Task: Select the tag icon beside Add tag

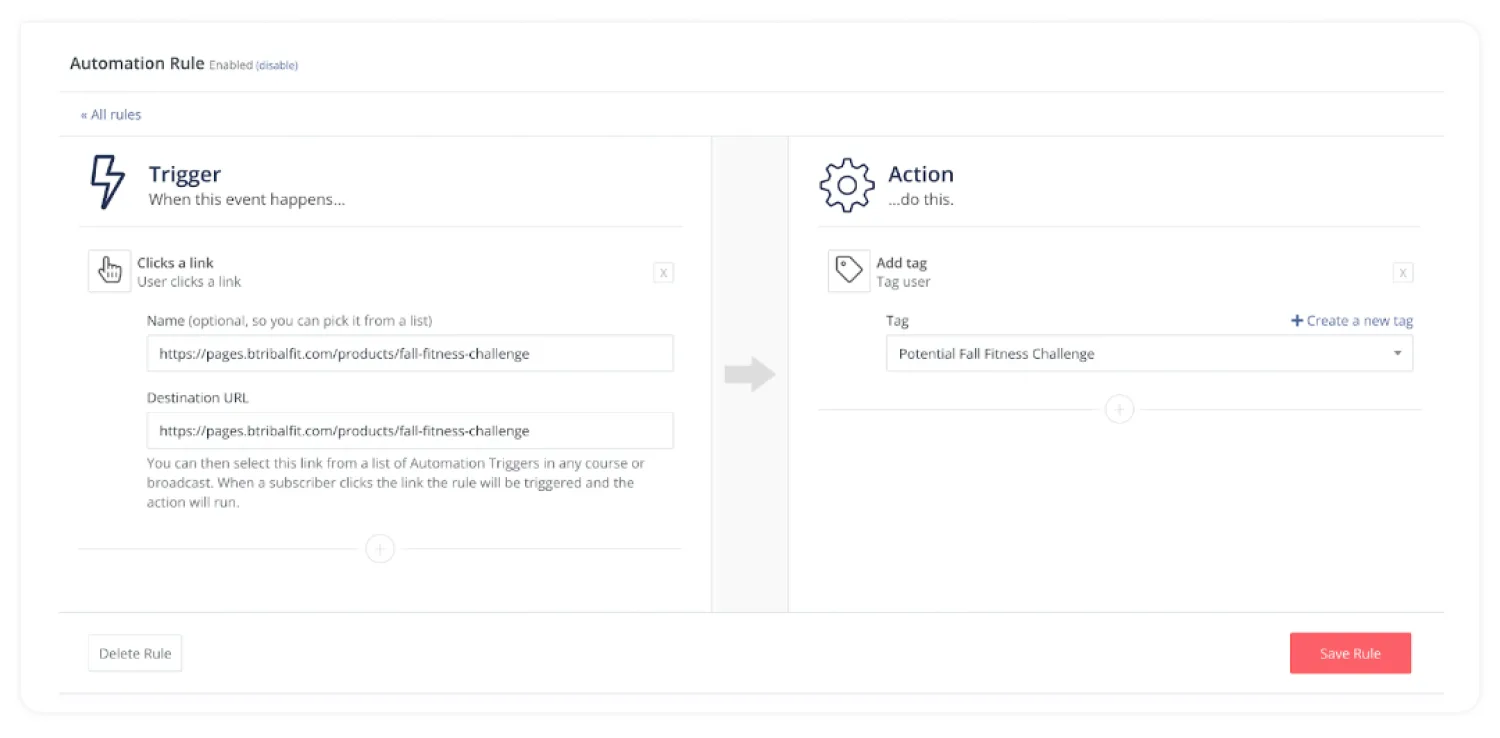Action: (849, 271)
